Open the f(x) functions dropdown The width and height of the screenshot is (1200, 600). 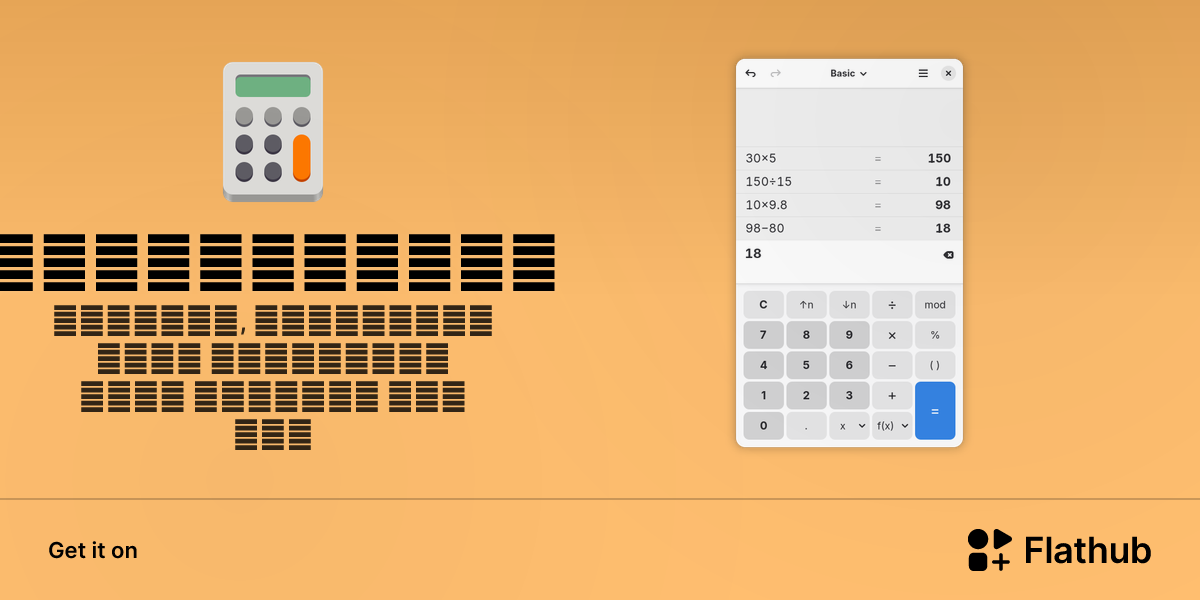tap(892, 426)
